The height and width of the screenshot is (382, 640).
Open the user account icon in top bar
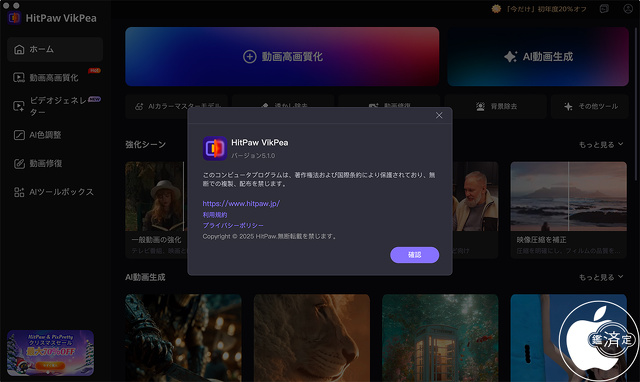[x=628, y=9]
